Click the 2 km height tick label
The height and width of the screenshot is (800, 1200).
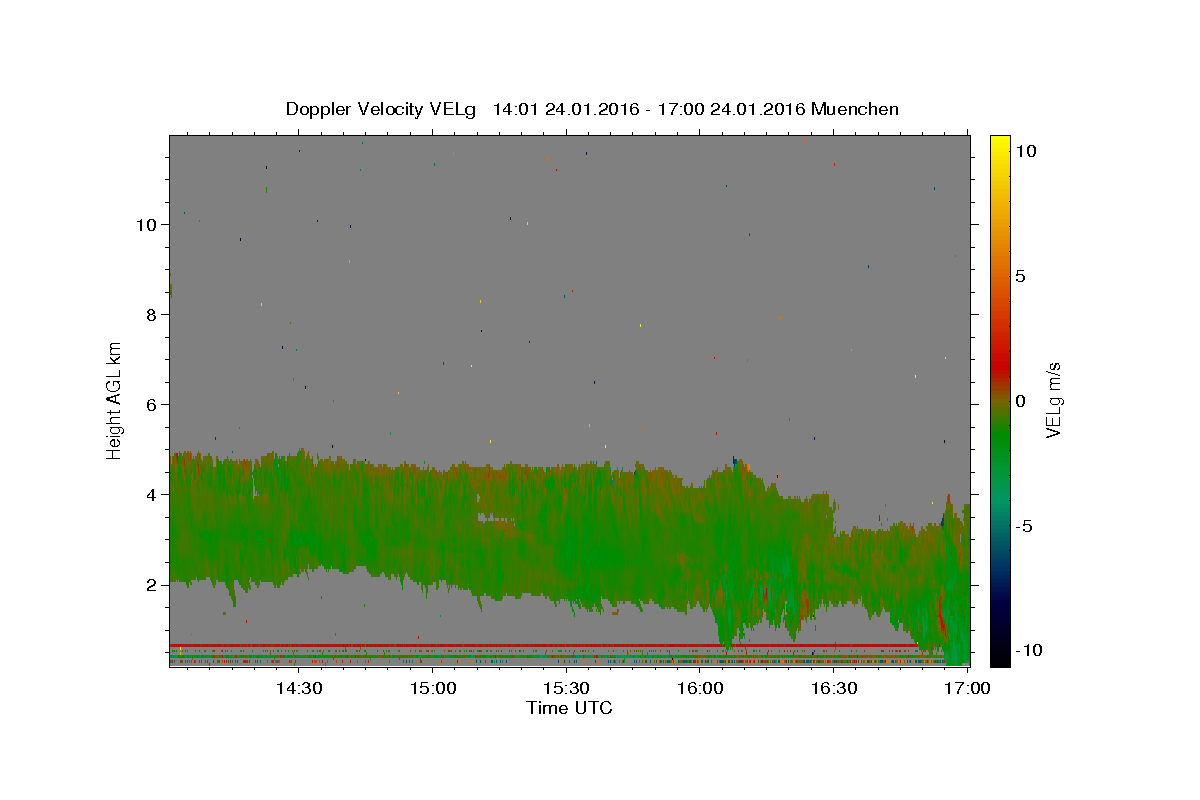[151, 585]
